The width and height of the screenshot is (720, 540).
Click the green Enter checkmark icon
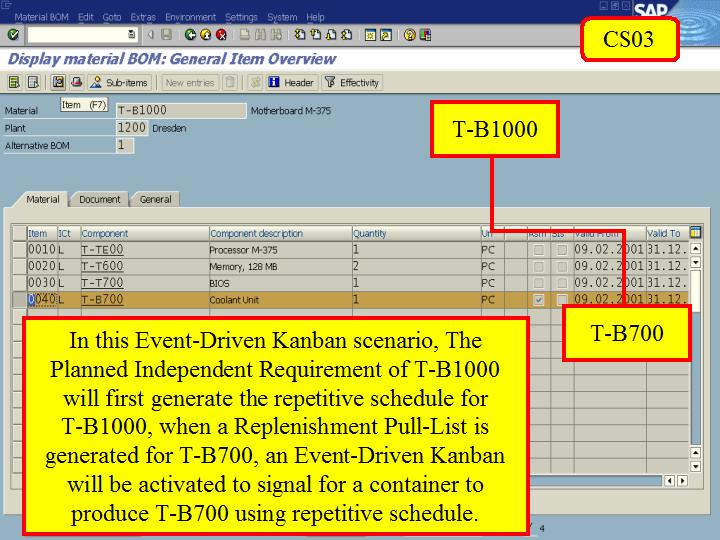(x=13, y=34)
